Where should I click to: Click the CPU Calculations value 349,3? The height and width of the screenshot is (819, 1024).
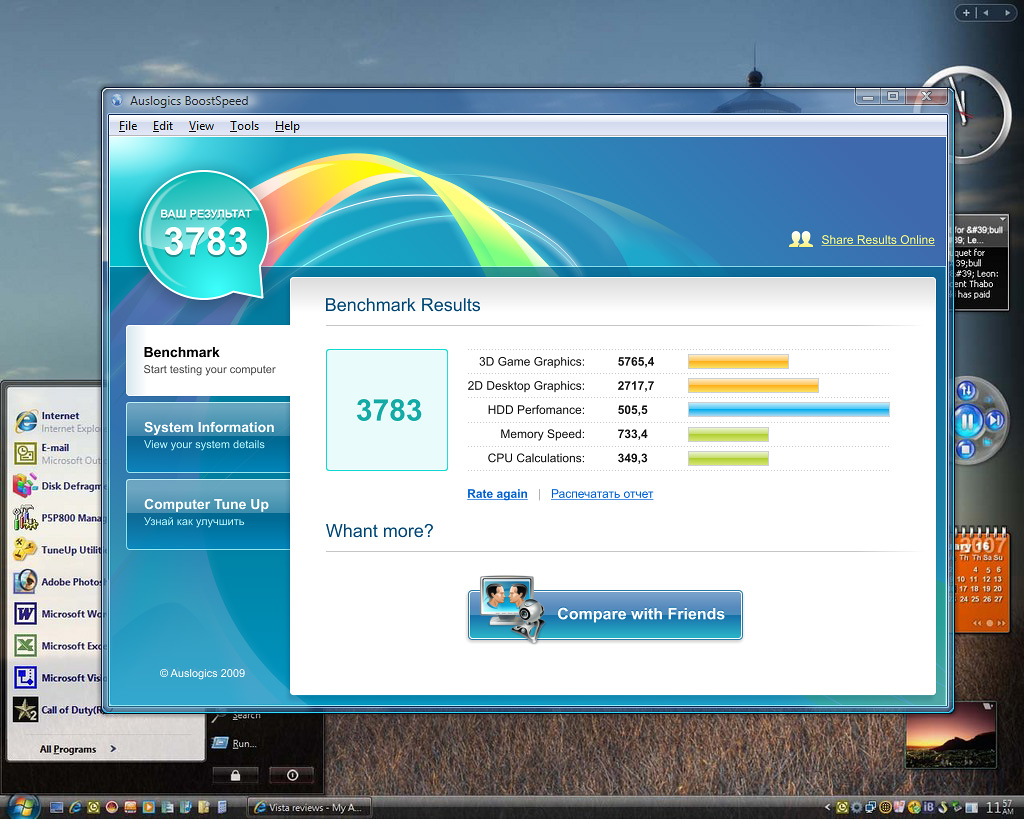632,458
